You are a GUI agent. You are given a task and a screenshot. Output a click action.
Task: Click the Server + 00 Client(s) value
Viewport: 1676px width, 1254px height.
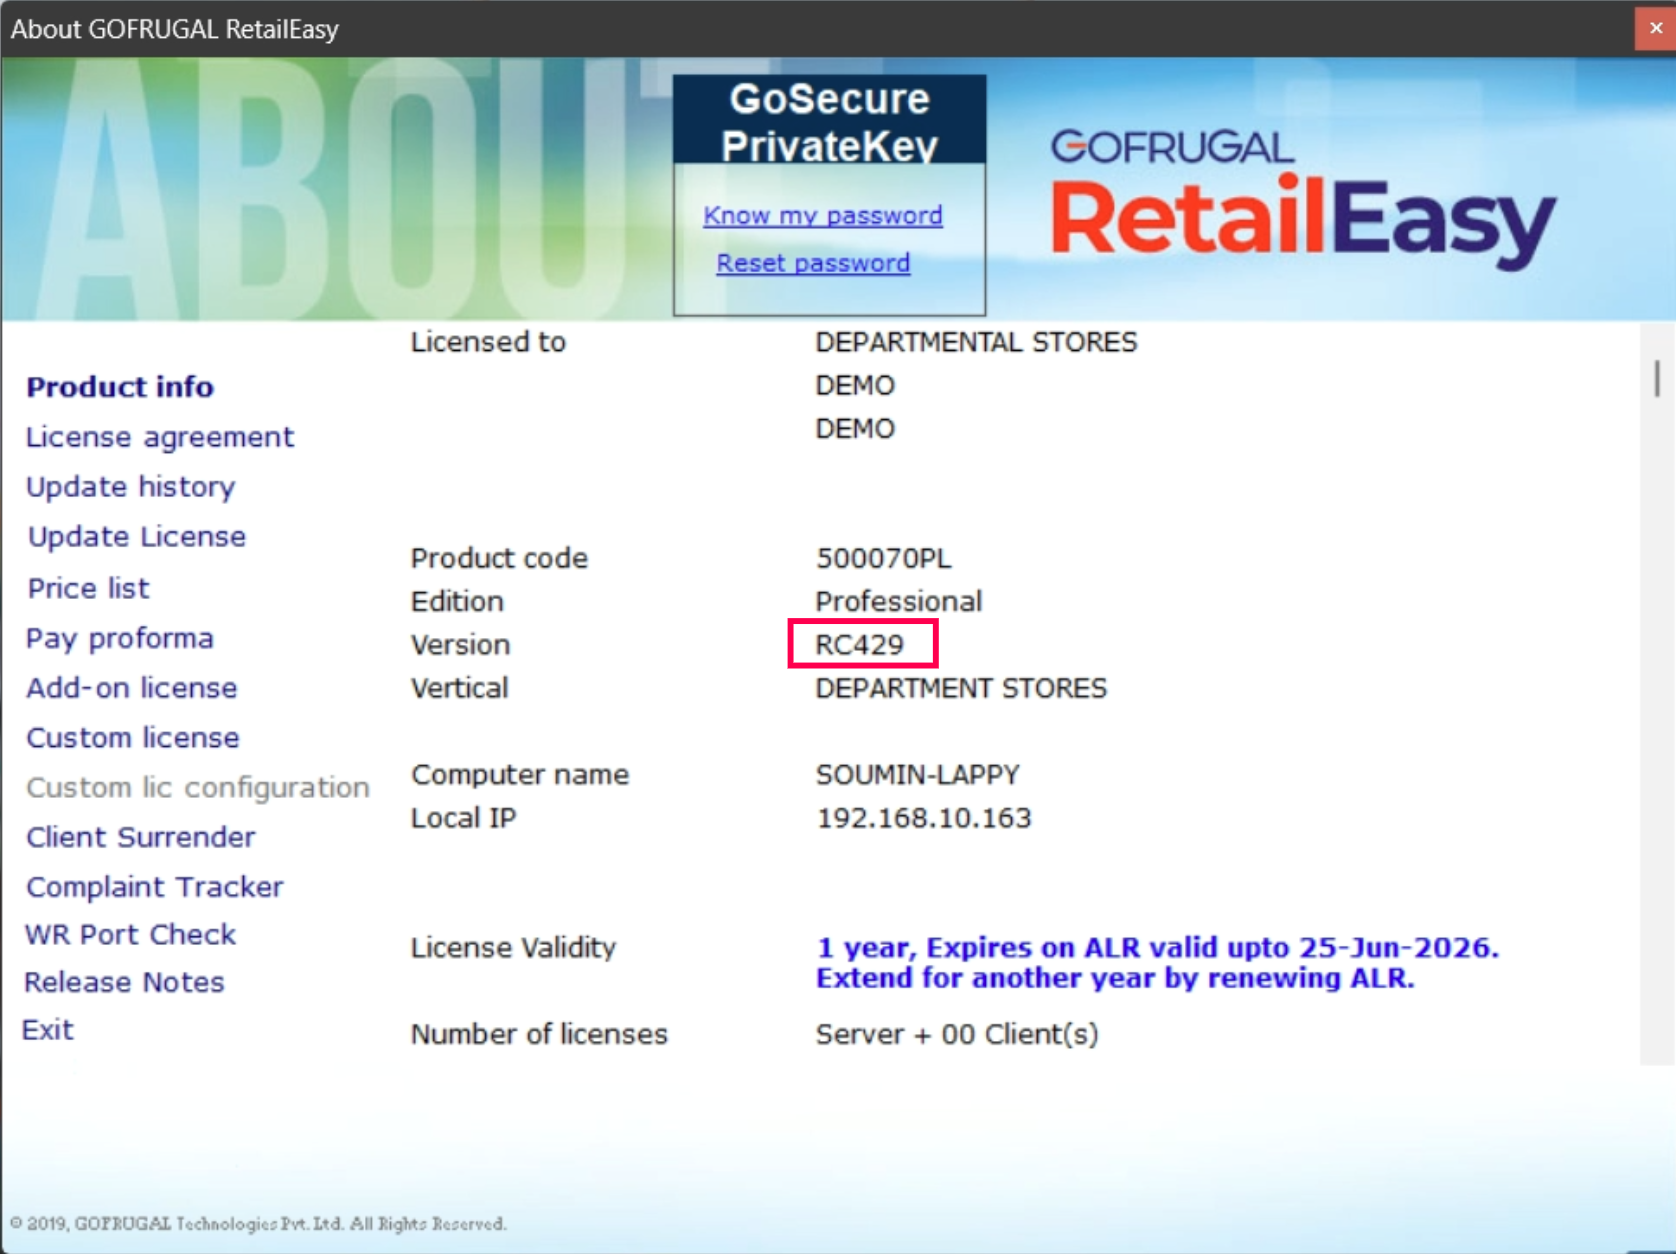(957, 1034)
